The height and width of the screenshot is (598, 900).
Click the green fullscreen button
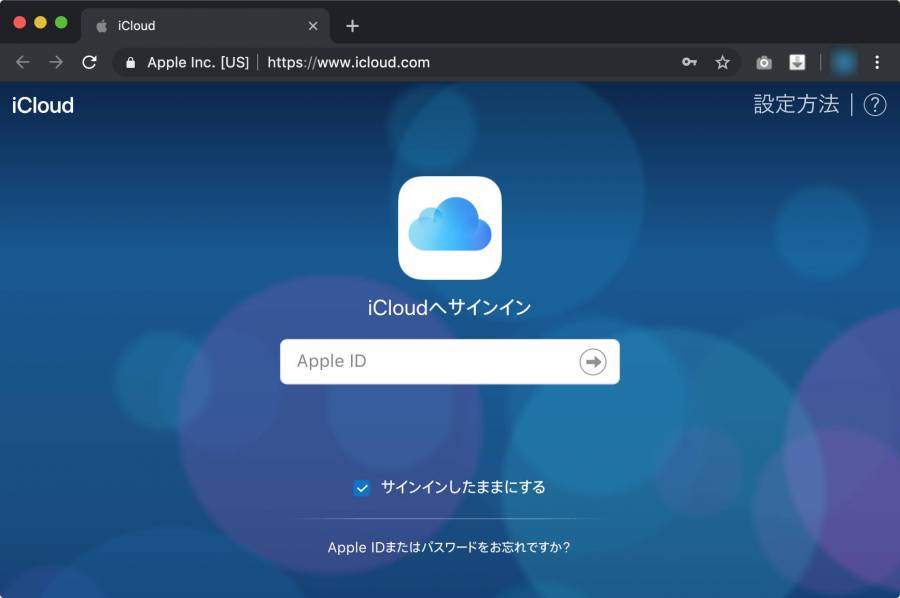[61, 22]
